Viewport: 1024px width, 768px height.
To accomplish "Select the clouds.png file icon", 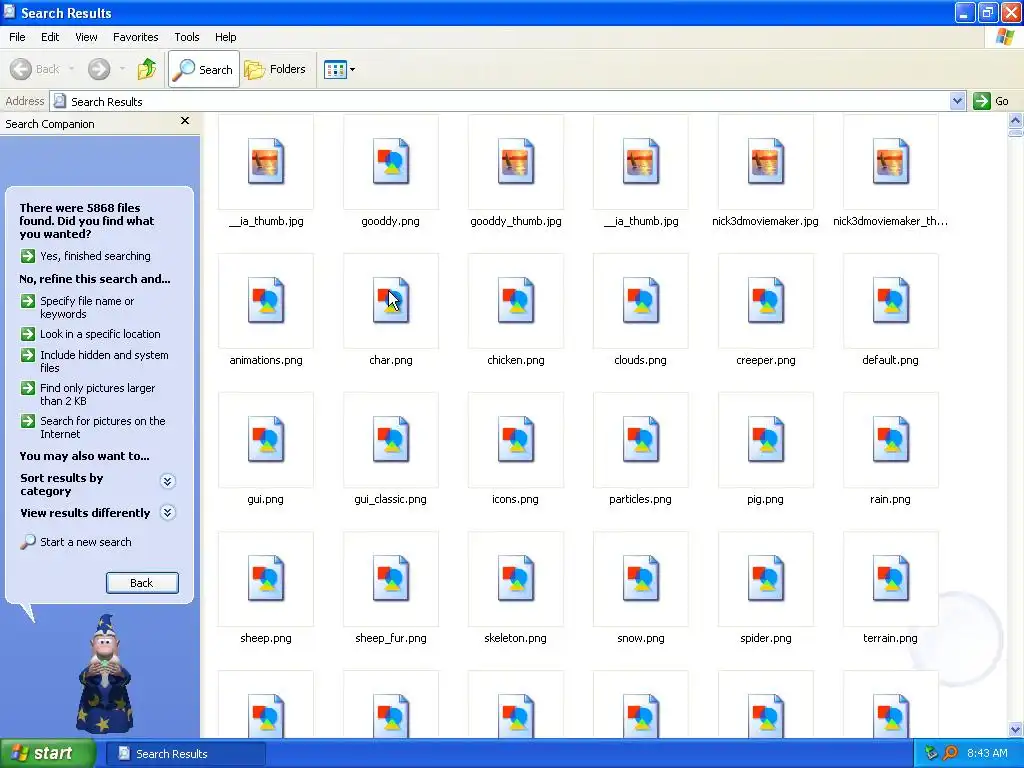I will click(x=641, y=300).
